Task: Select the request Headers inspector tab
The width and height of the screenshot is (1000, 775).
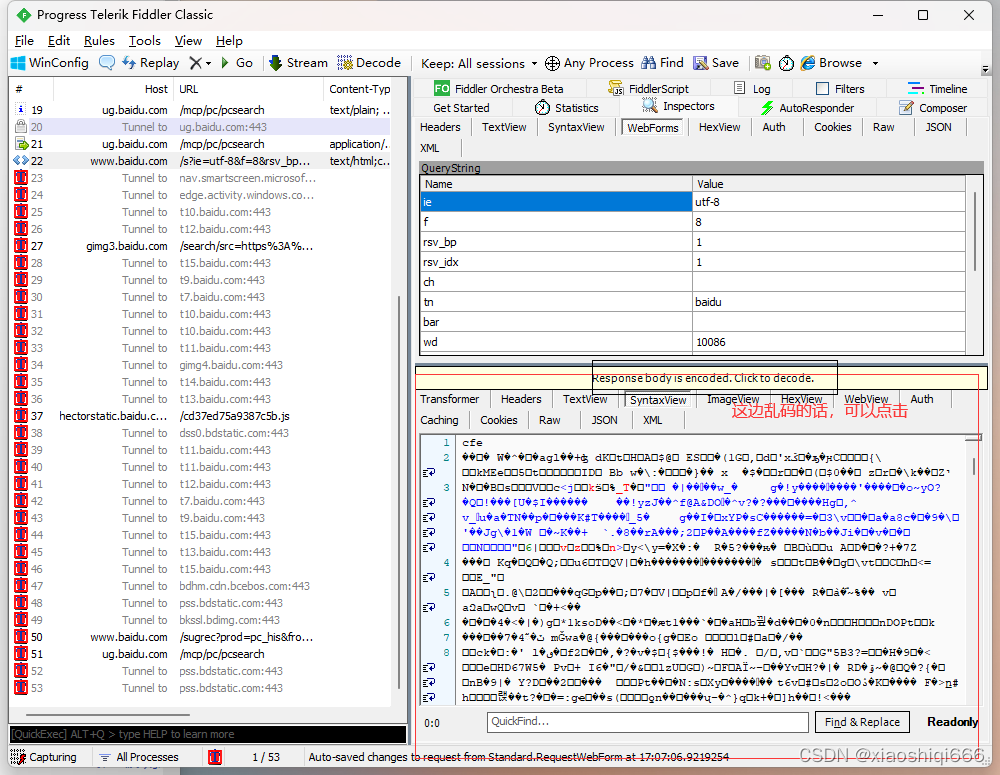Action: (x=440, y=127)
